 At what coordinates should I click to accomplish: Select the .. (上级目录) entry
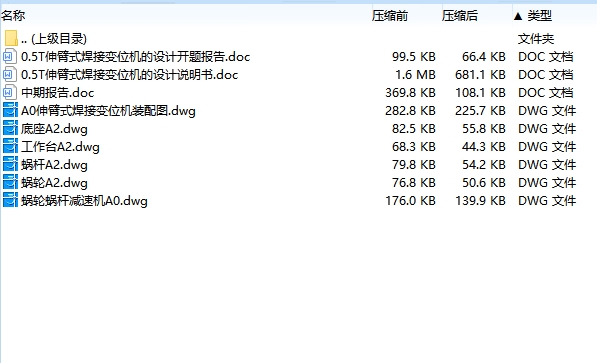click(54, 38)
